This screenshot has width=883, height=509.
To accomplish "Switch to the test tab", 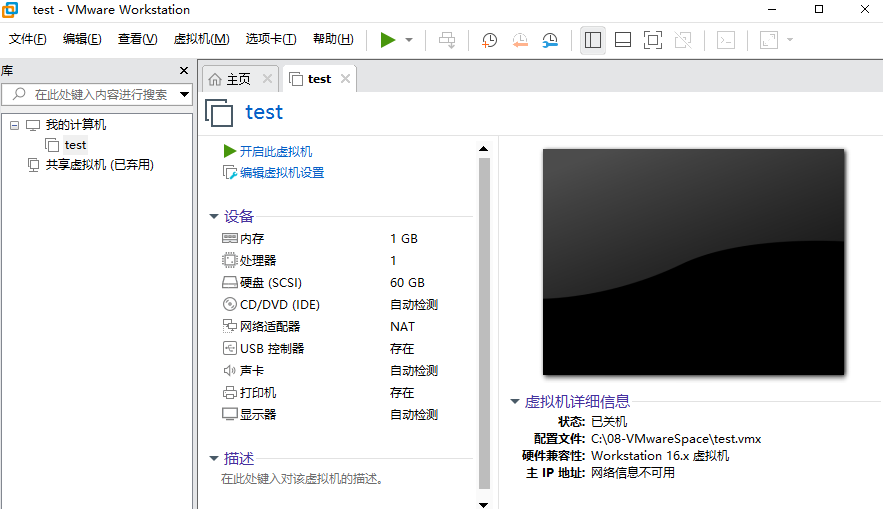I will pyautogui.click(x=319, y=79).
